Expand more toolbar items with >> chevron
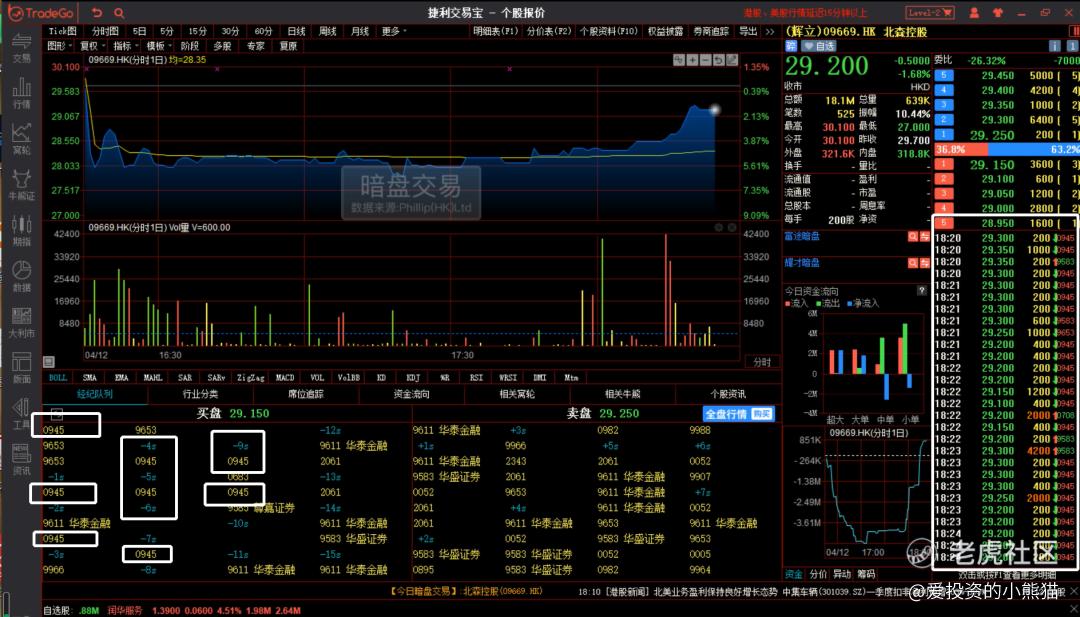Viewport: 1080px width, 617px height. point(770,32)
